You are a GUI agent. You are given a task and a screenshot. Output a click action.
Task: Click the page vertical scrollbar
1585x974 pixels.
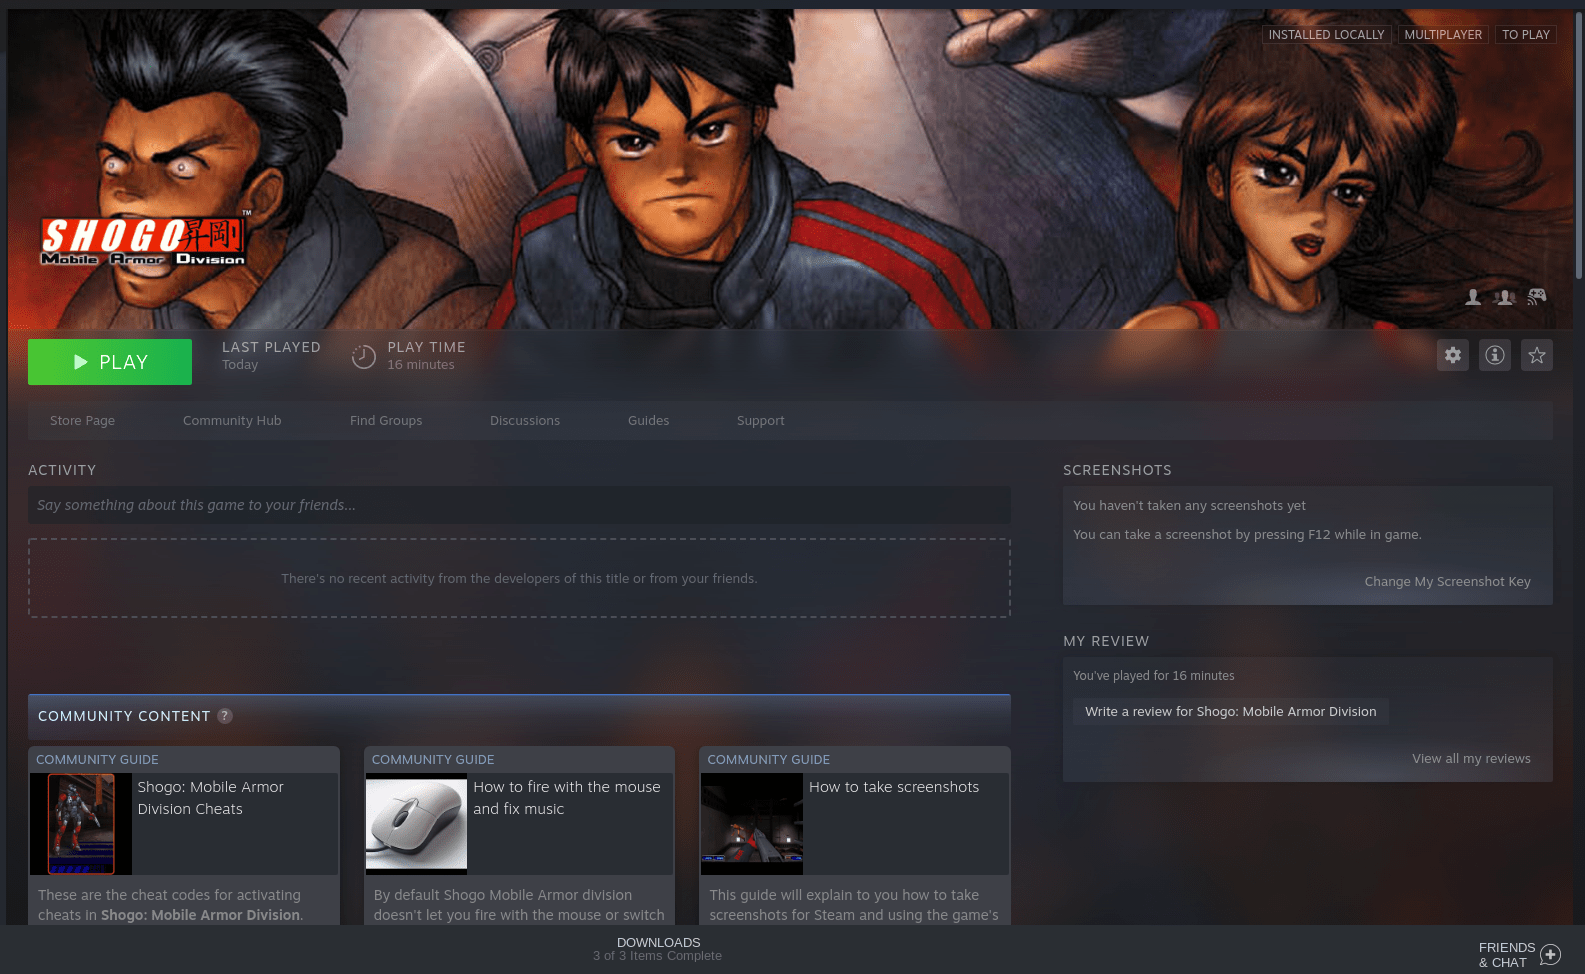[x=1579, y=145]
